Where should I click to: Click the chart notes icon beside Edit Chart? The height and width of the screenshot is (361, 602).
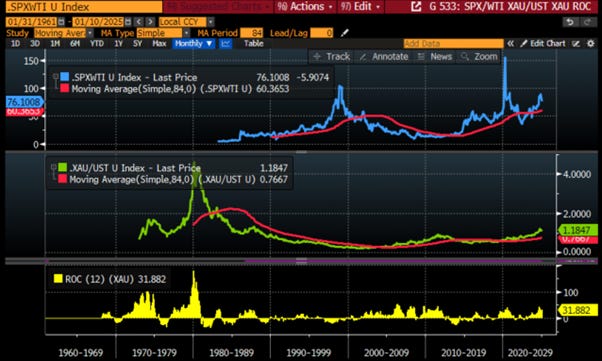click(576, 43)
